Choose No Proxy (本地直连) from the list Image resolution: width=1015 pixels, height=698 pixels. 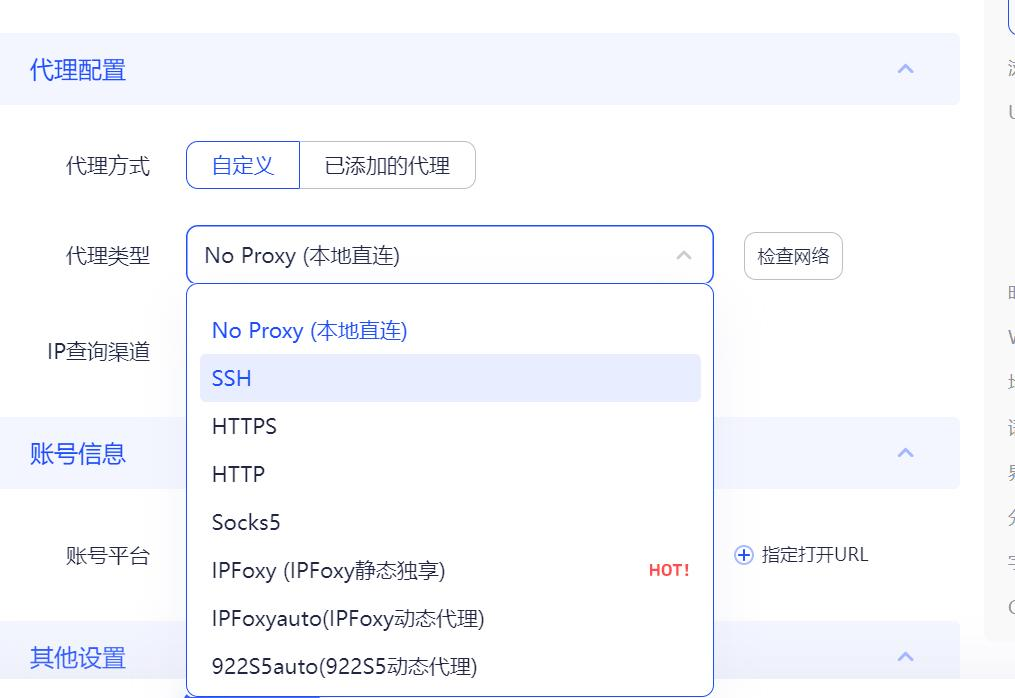tap(310, 330)
